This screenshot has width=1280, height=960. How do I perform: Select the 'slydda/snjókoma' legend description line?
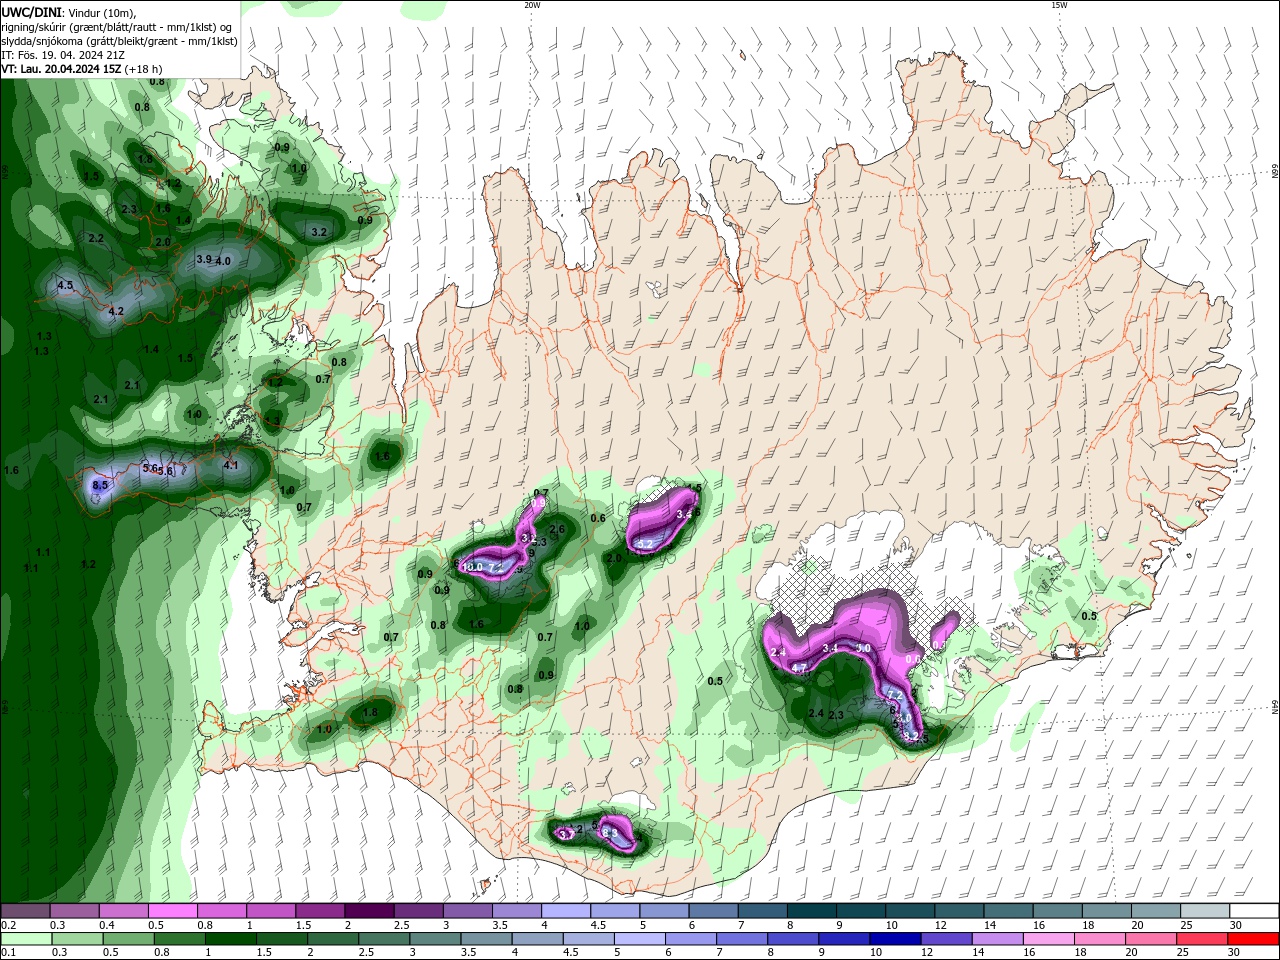(x=119, y=41)
